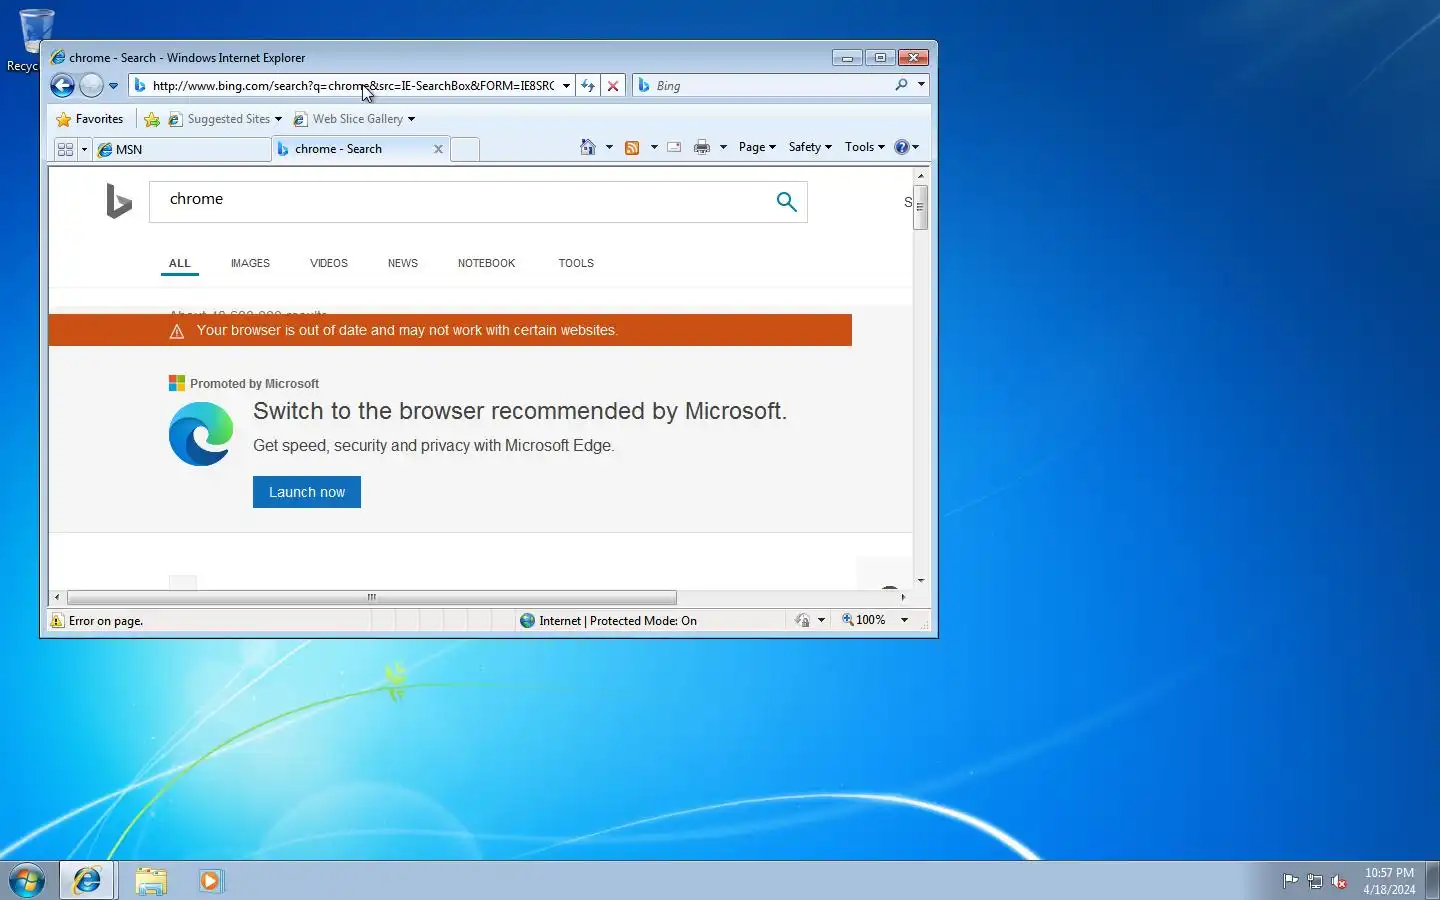
Task: Launch Windows Media Player from taskbar
Action: 211,881
